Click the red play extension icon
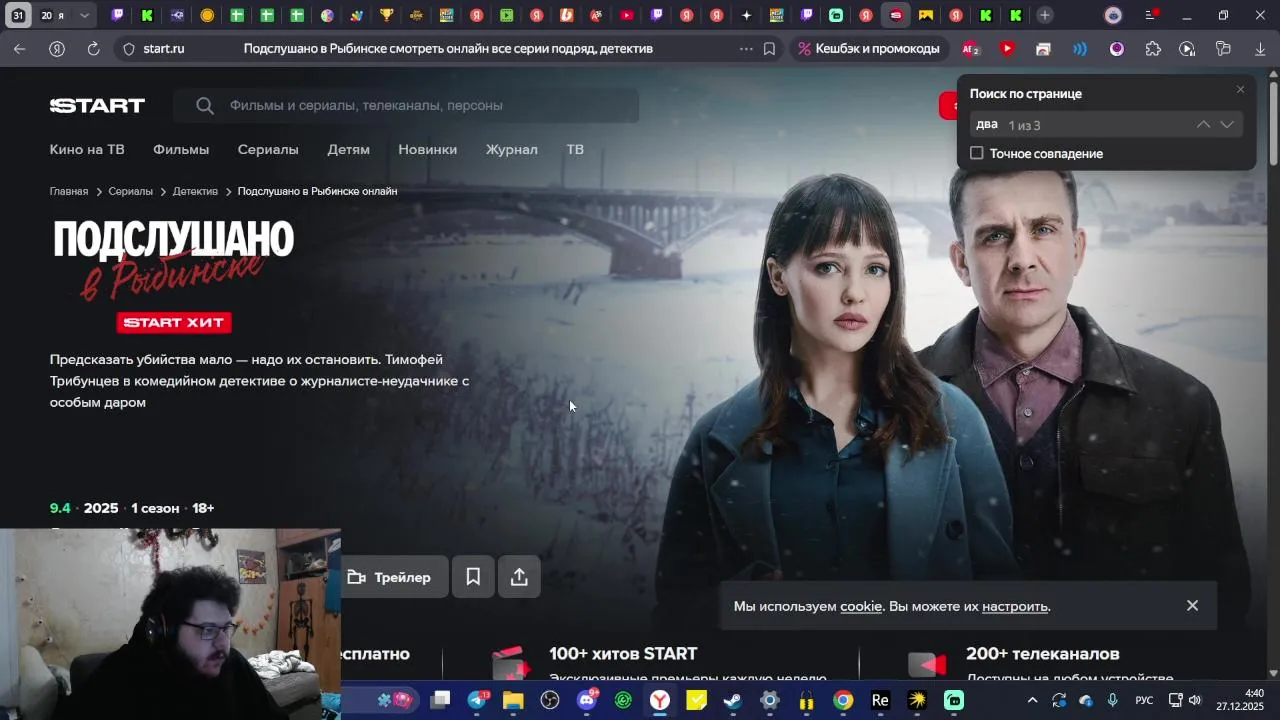 1007,48
